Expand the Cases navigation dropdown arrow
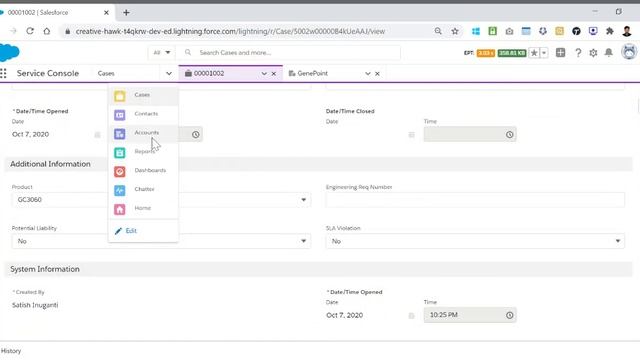Image resolution: width=640 pixels, height=360 pixels. pos(169,73)
